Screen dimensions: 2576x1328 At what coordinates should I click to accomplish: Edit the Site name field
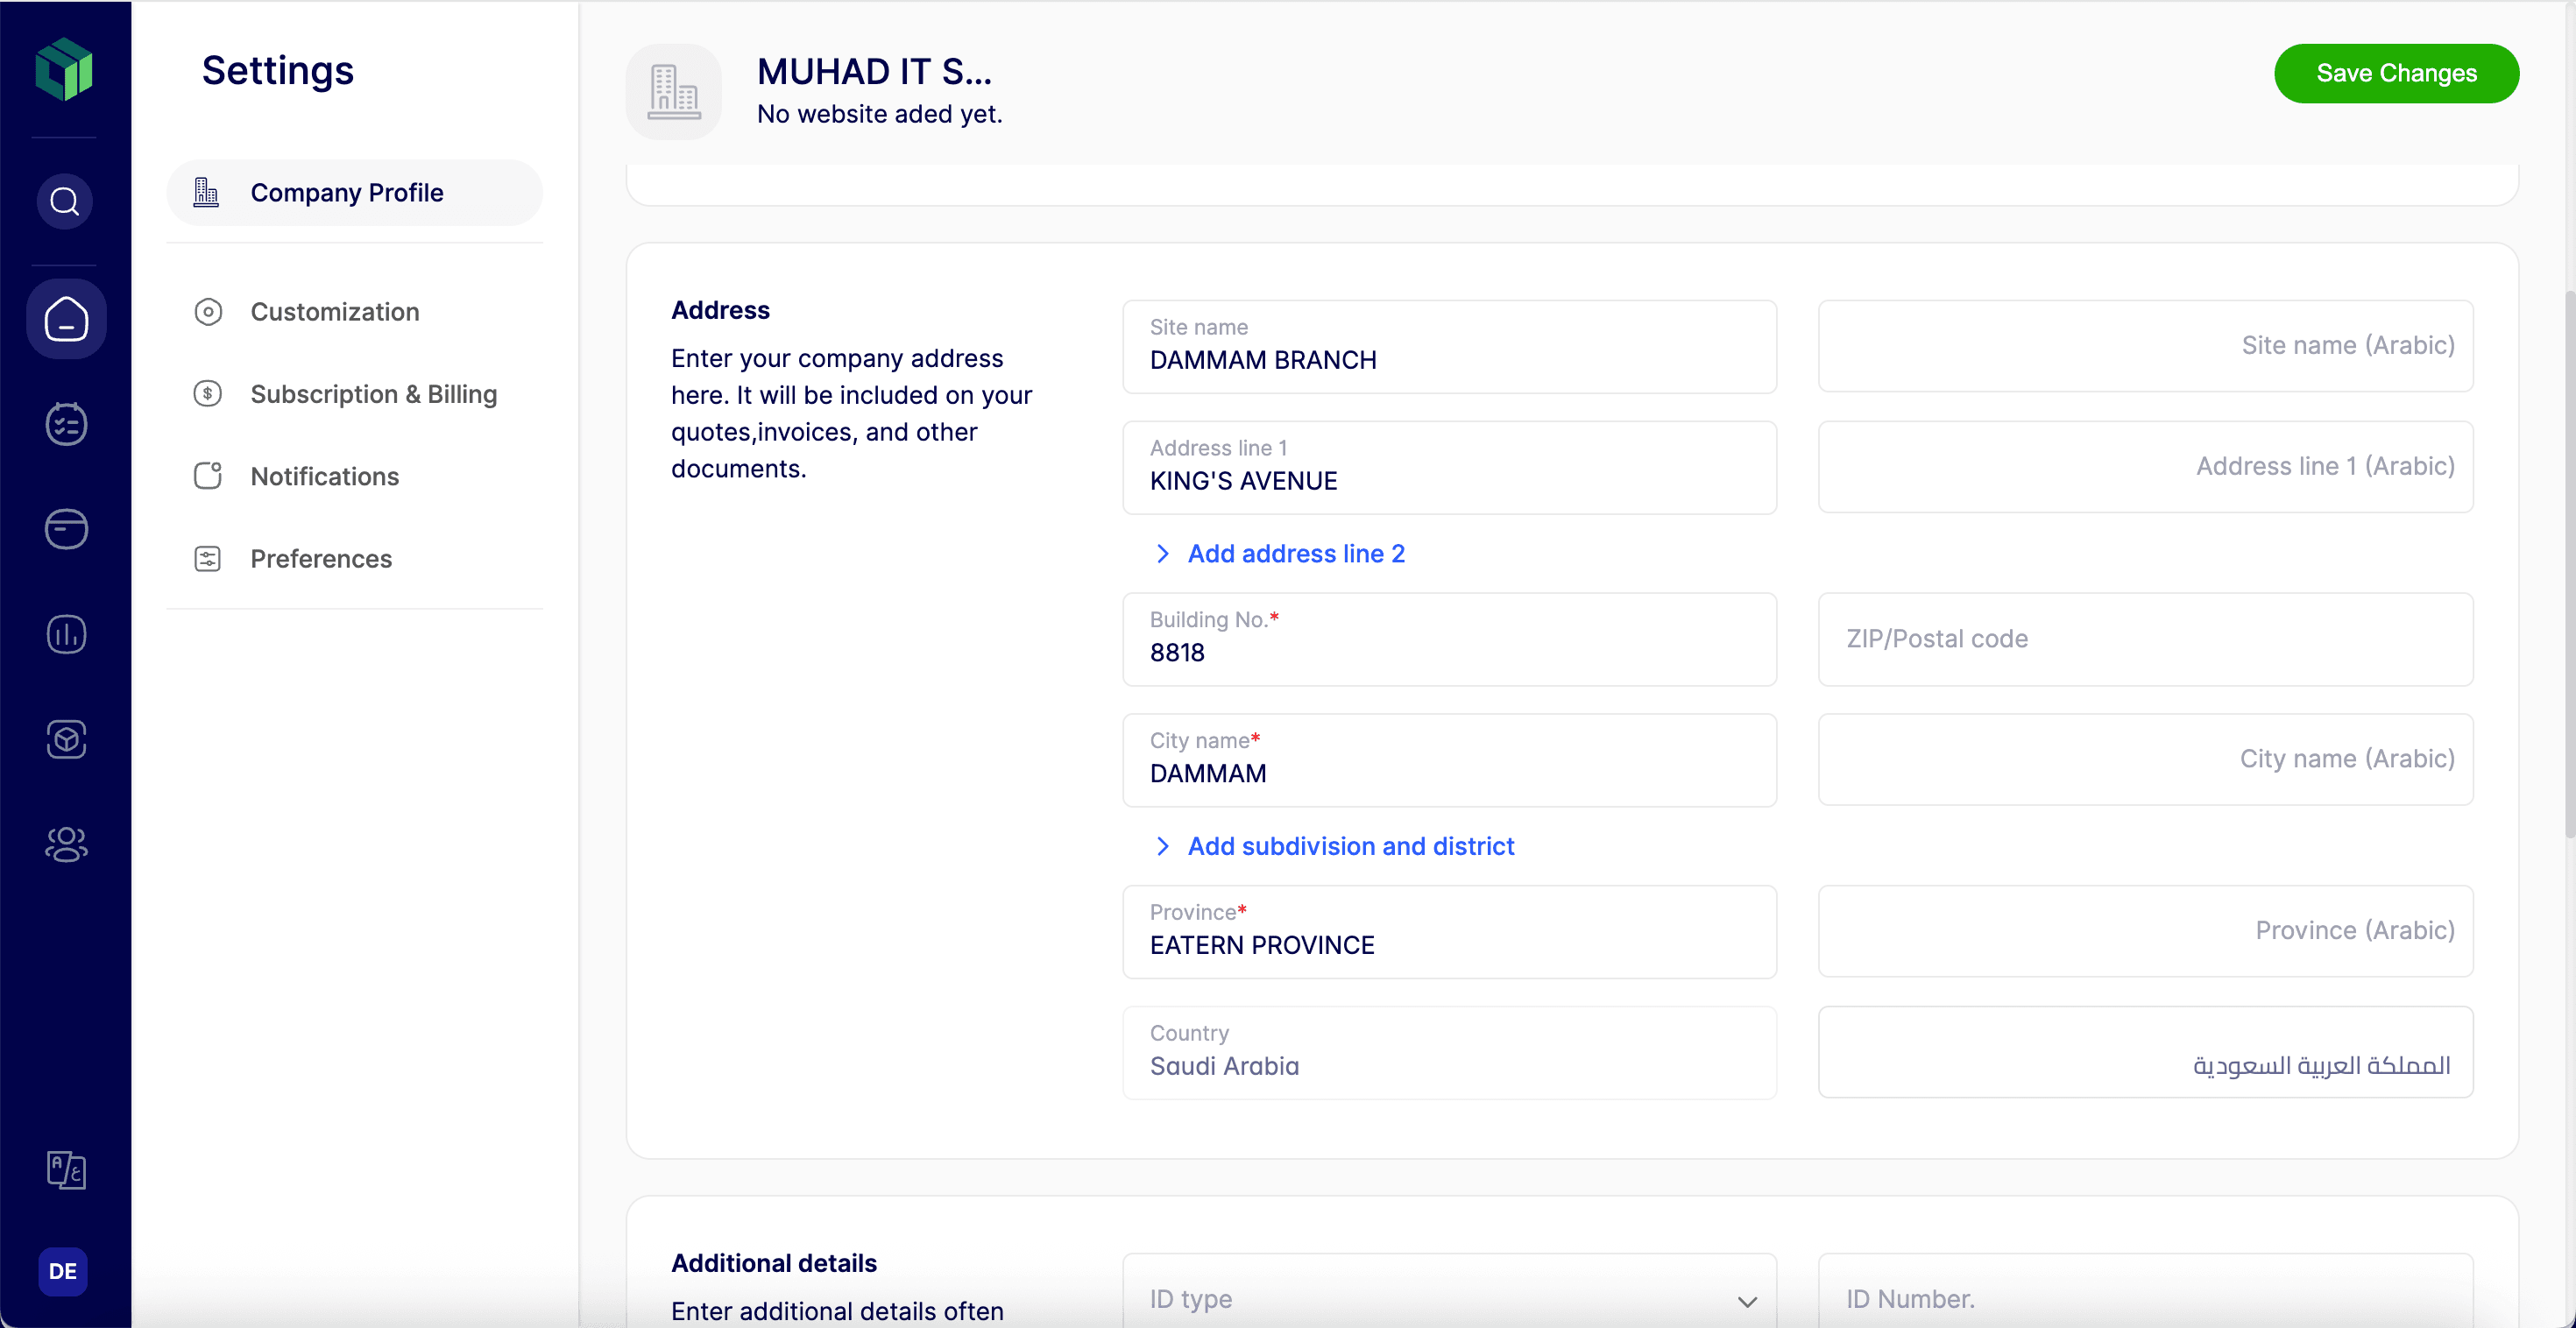[x=1449, y=347]
